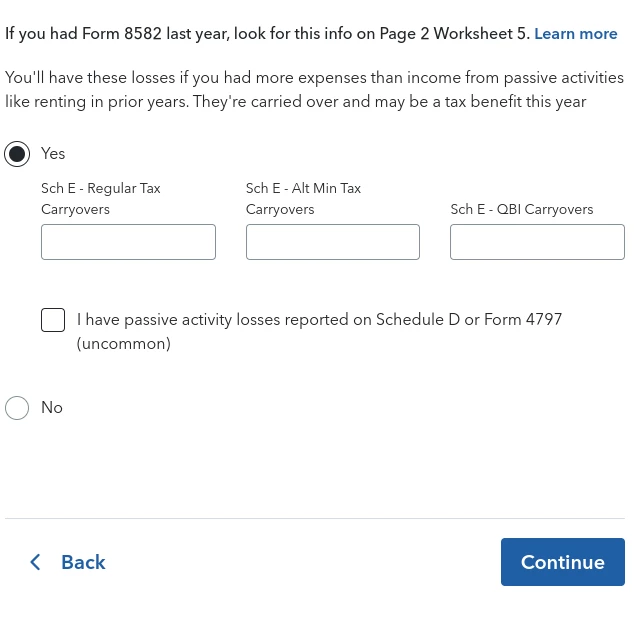Image resolution: width=636 pixels, height=624 pixels.
Task: Click the "Sch E - QBI Carryovers" label
Action: point(522,209)
